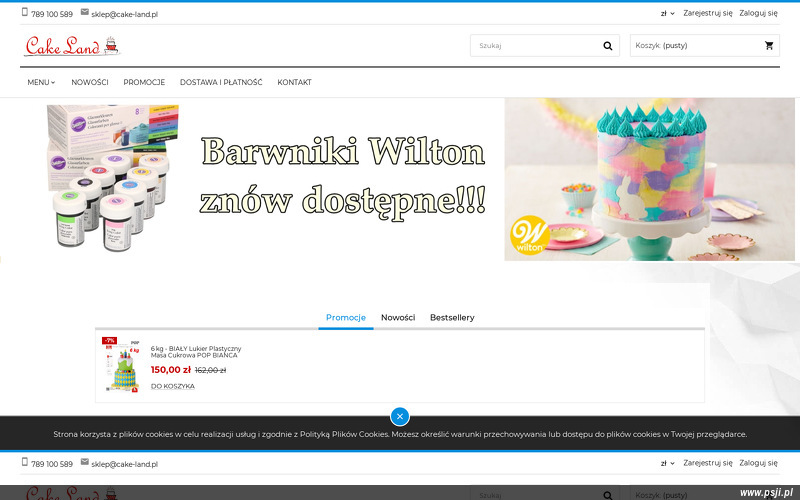This screenshot has height=500, width=800.
Task: Open the KONTAKT navigation item
Action: [294, 82]
